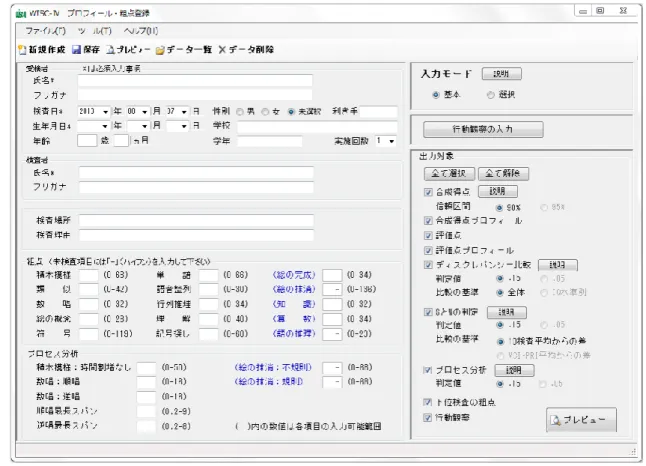Click the app icon in title bar
646x466 pixels.
(x=21, y=14)
